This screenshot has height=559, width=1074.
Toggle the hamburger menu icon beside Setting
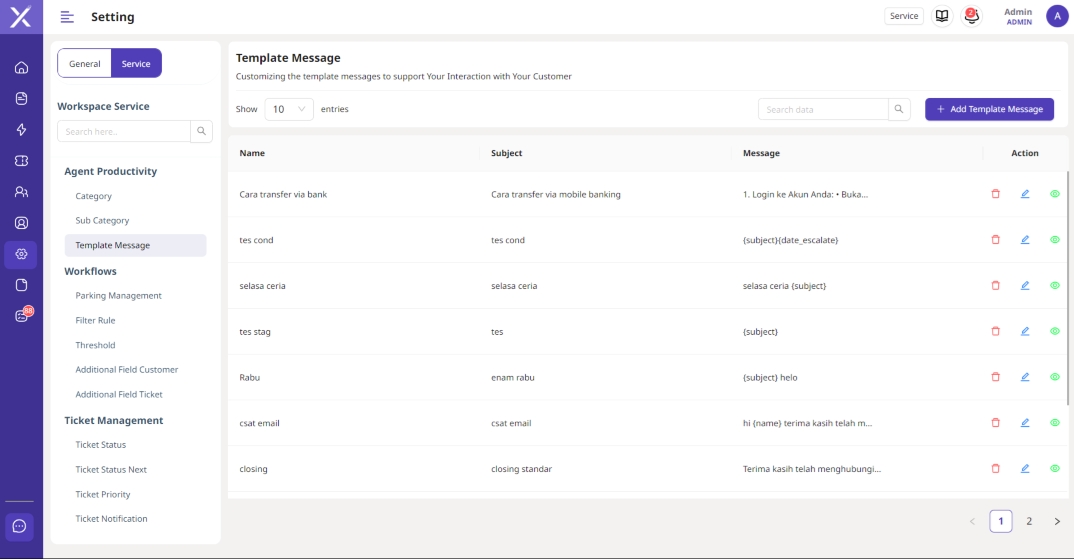pos(67,17)
